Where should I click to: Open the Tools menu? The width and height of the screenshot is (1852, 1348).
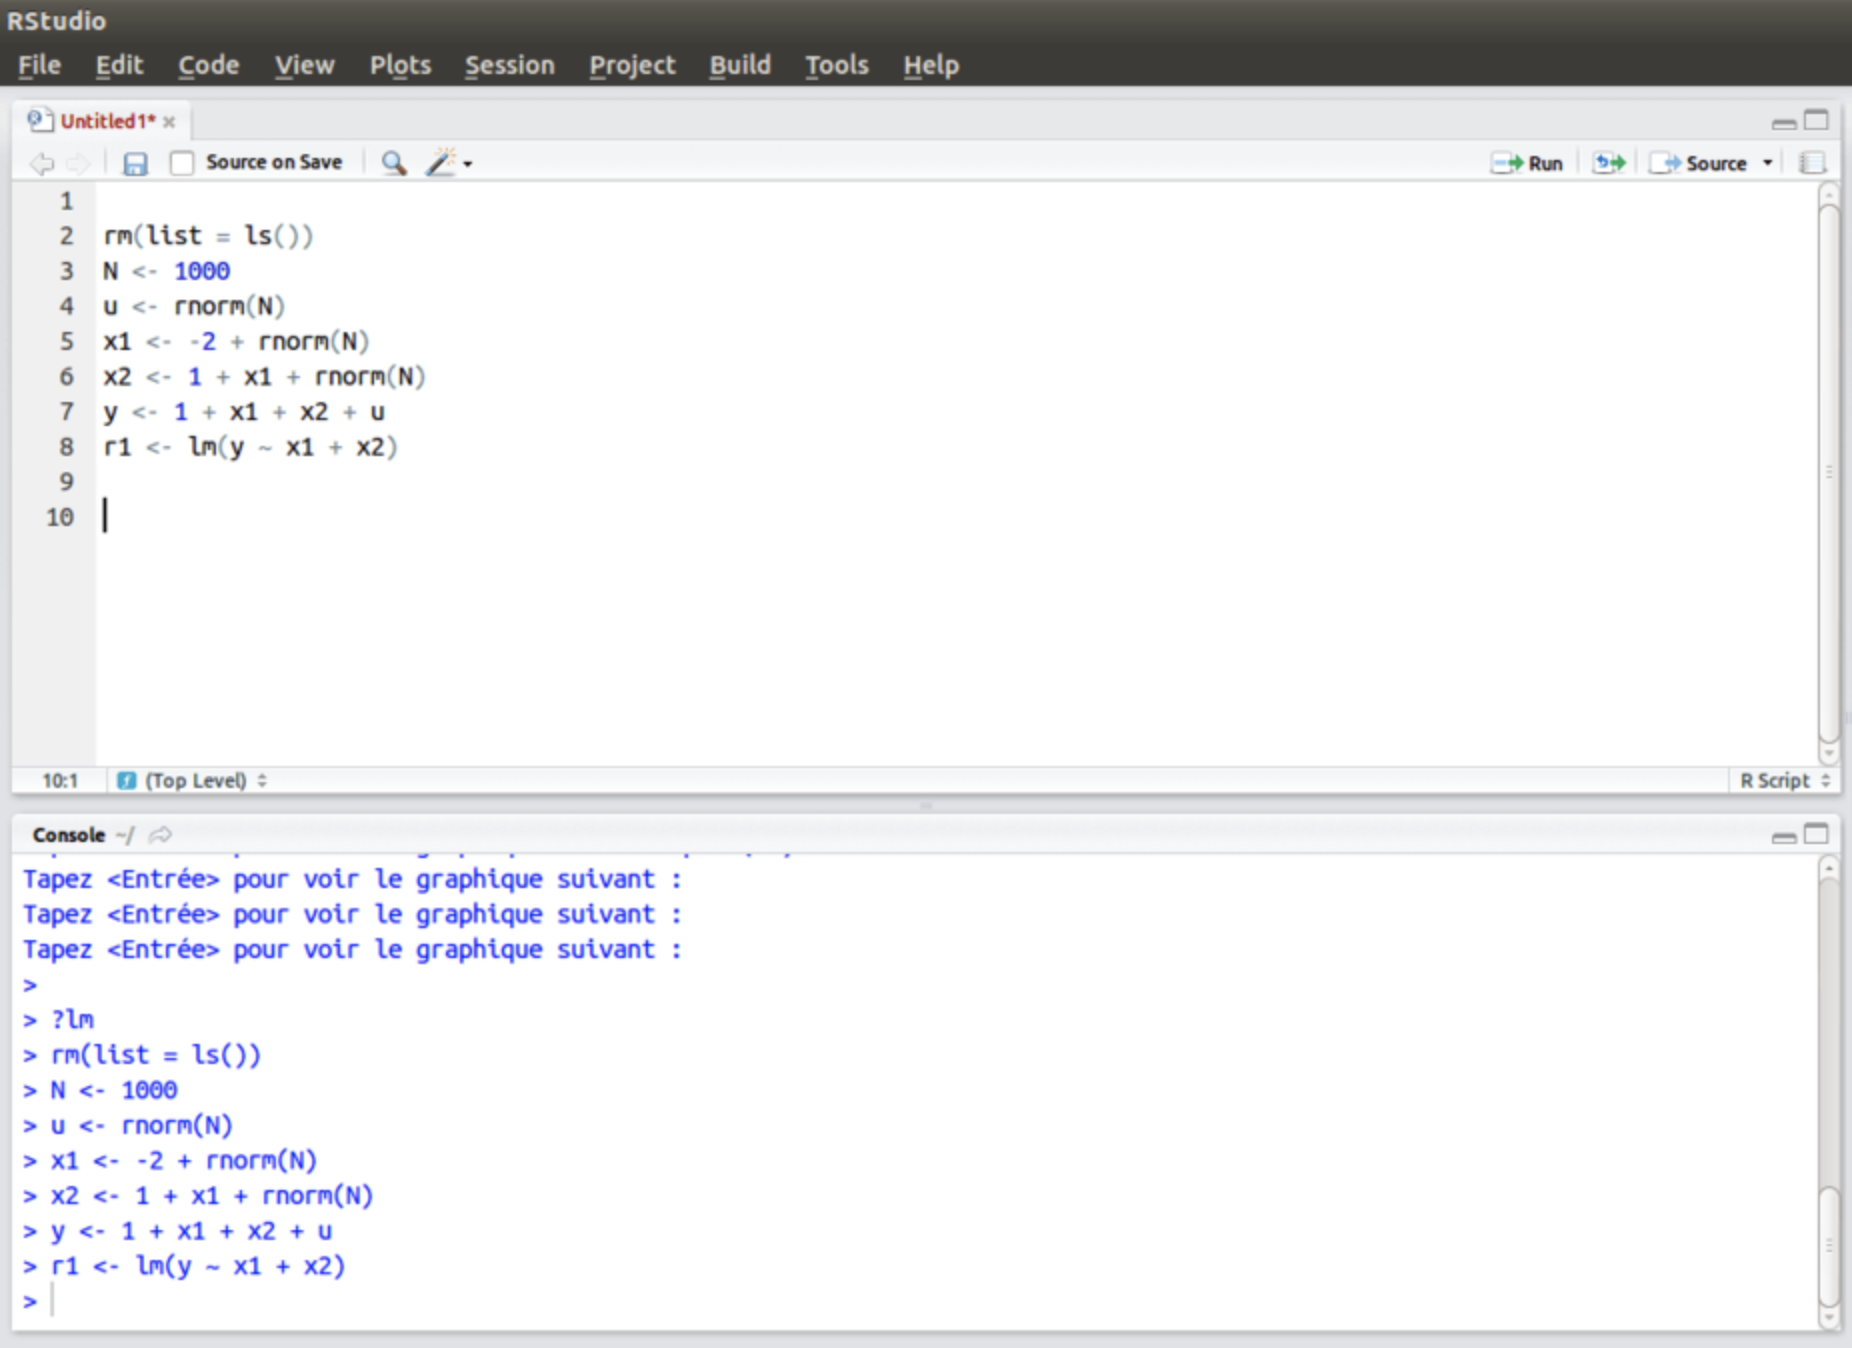[837, 65]
